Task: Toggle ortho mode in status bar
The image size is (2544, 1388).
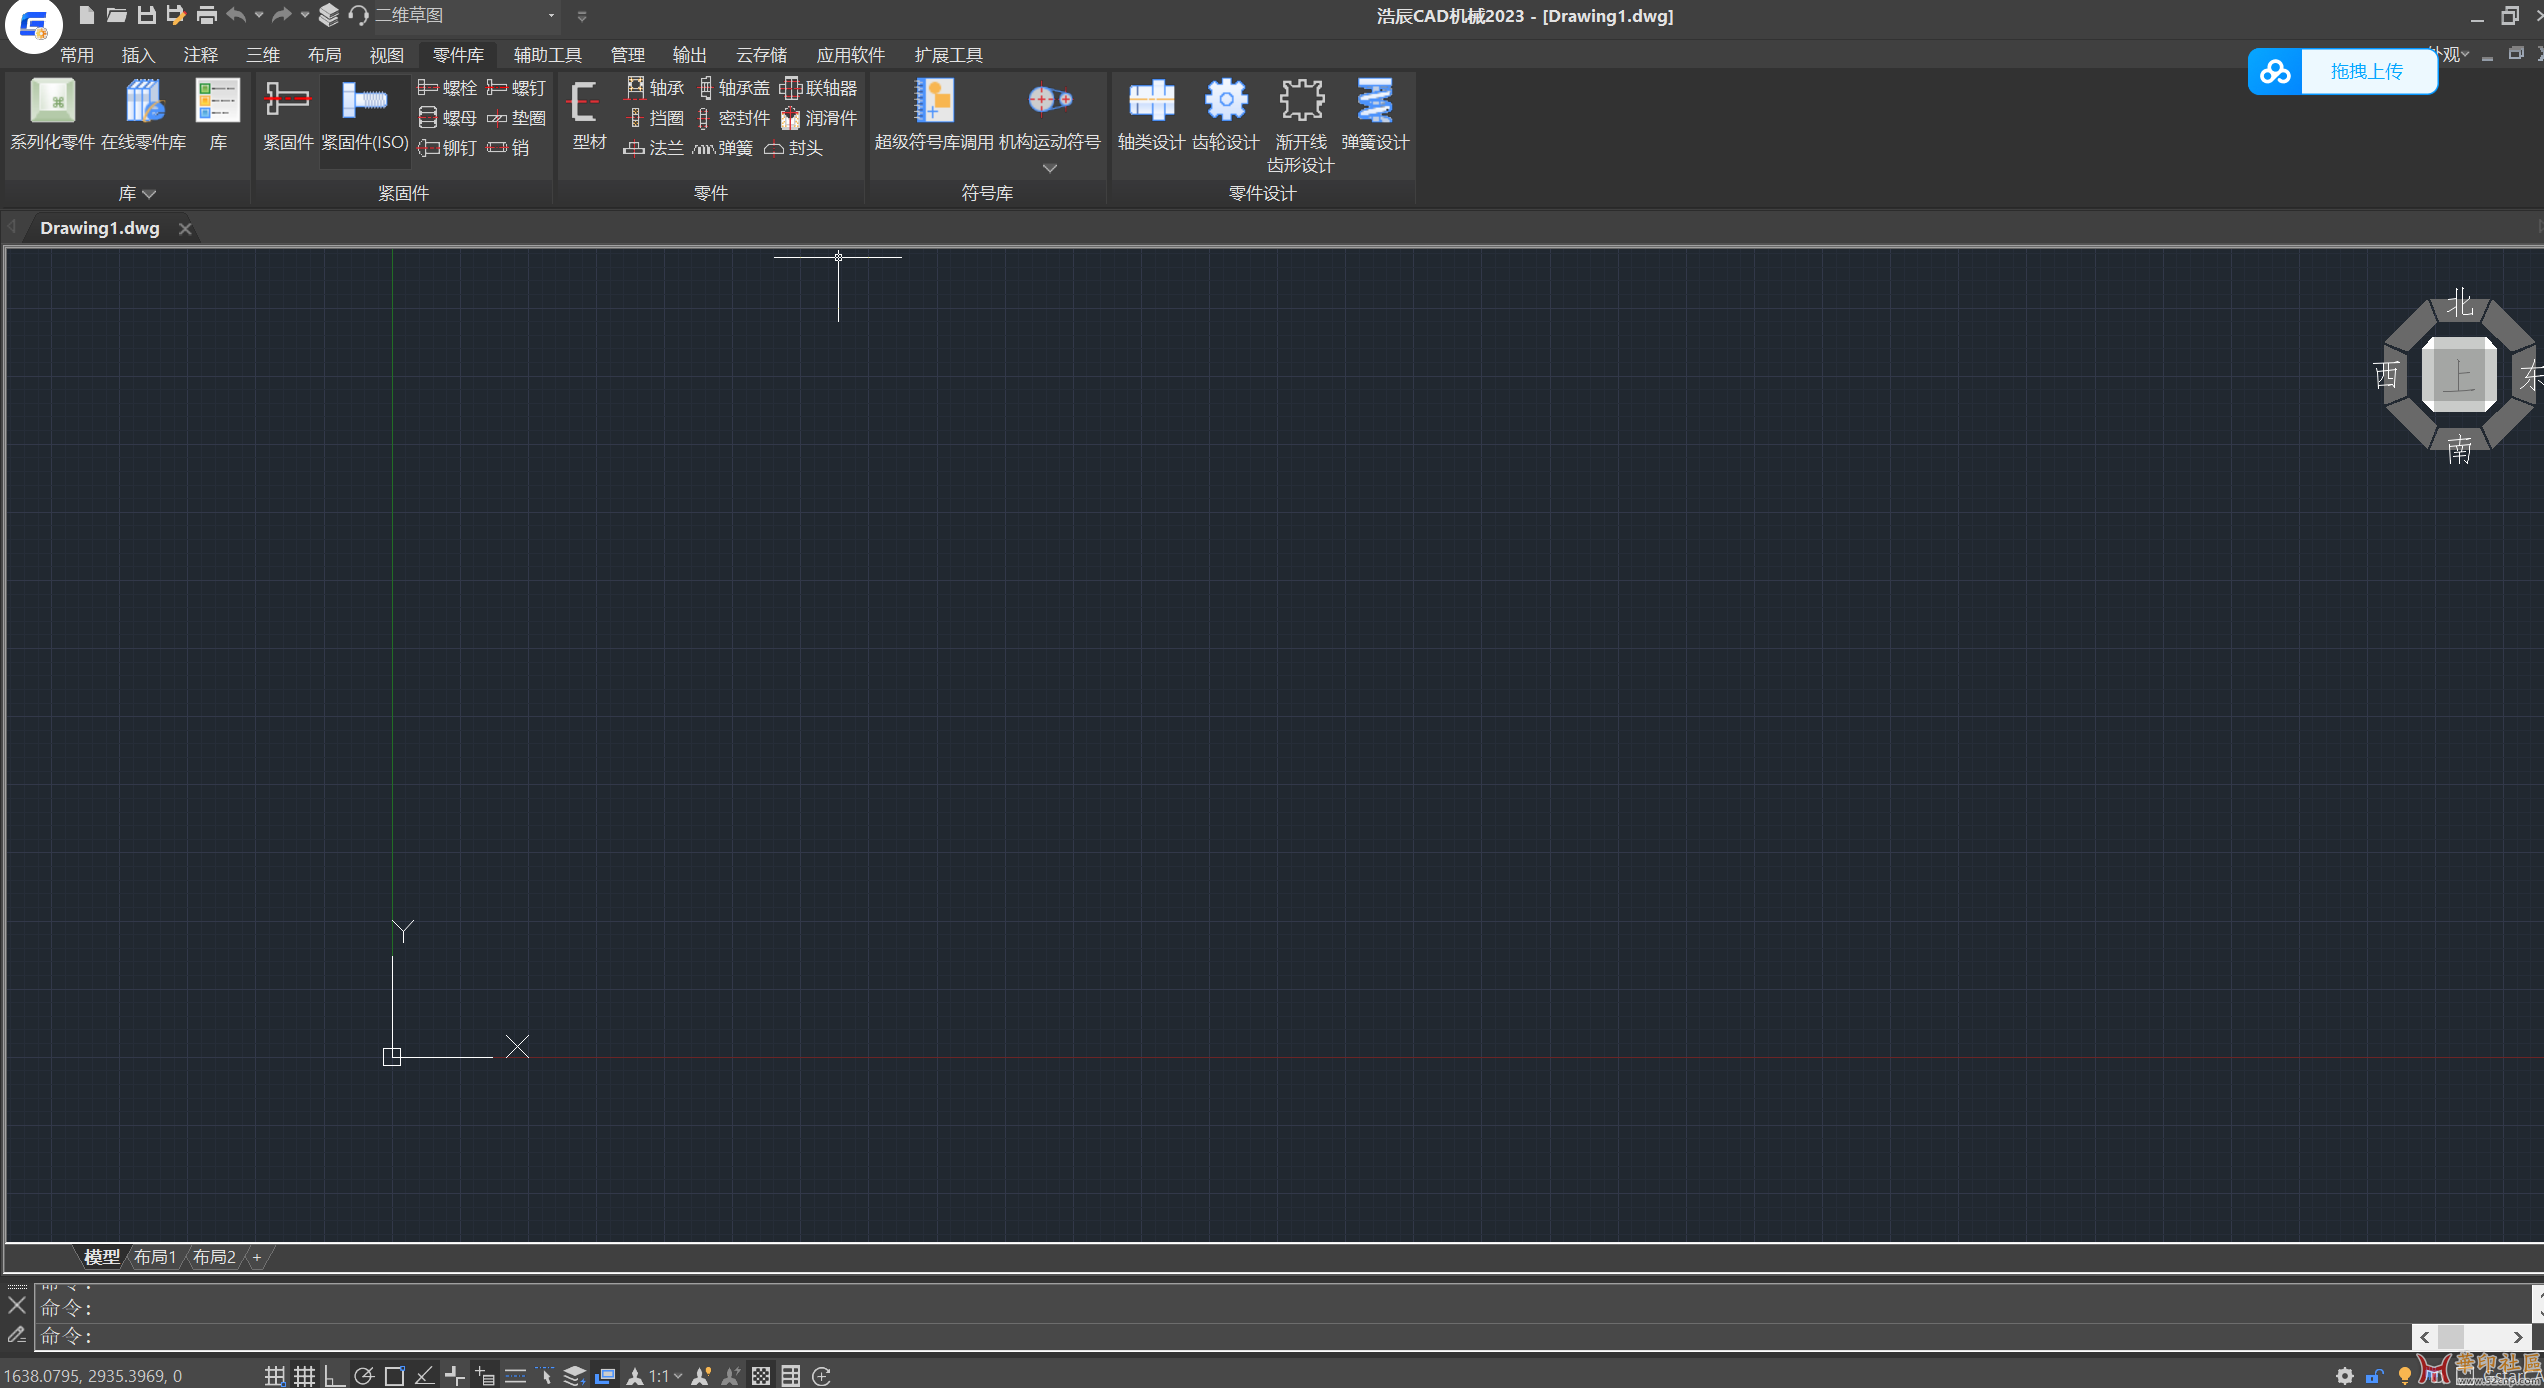Action: click(334, 1376)
